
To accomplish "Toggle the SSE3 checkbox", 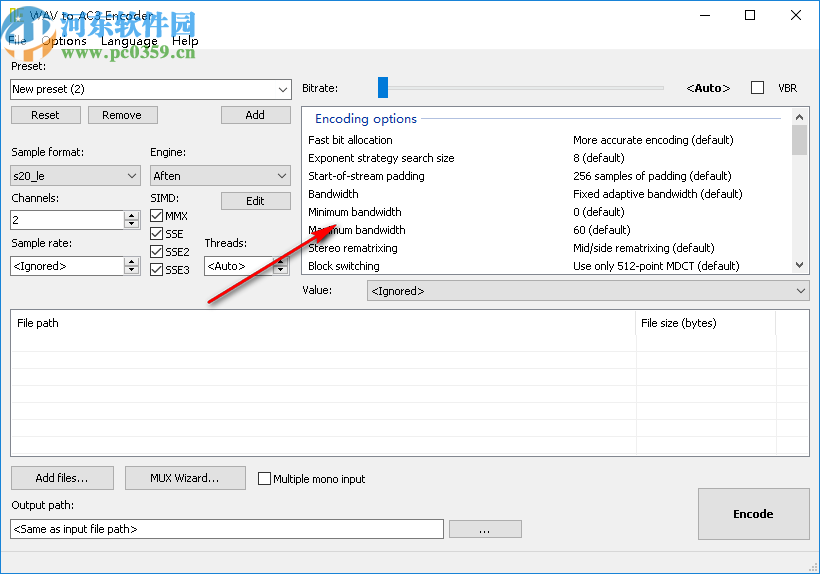I will click(156, 270).
